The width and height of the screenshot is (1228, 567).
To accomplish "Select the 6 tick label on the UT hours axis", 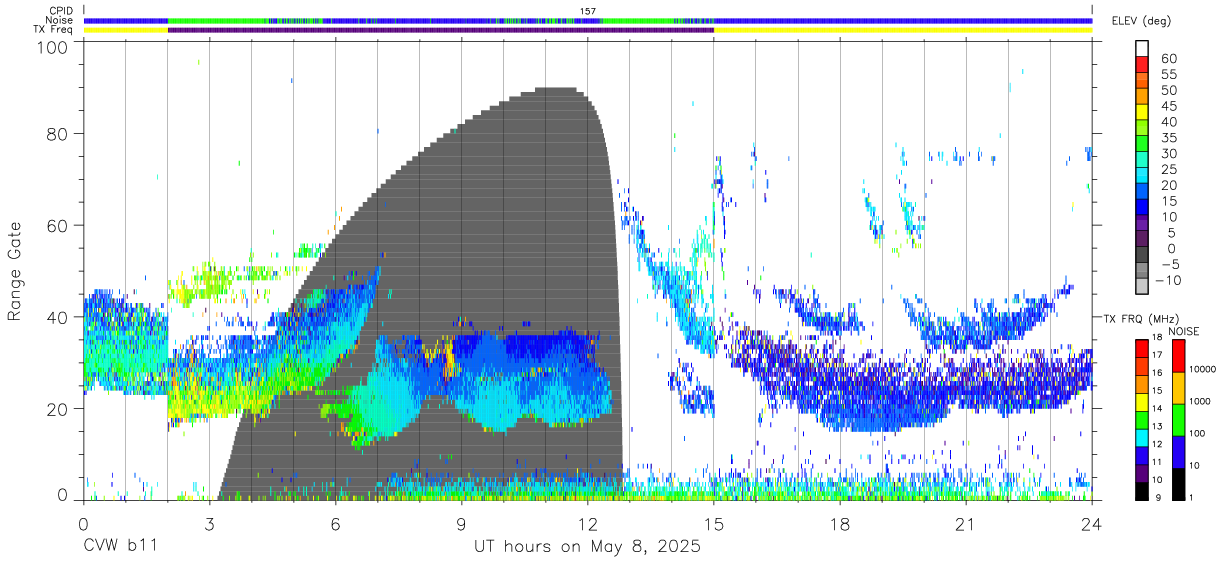I will coord(335,524).
